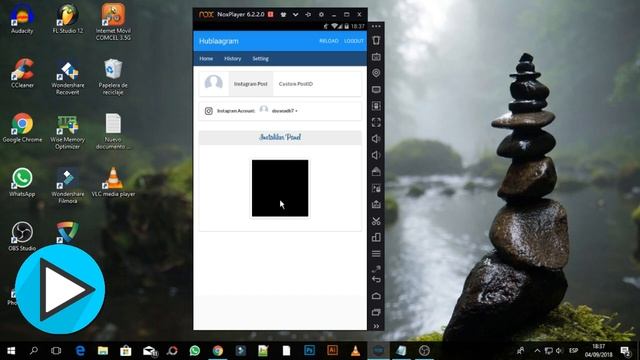Expand the Nox sidebar double-chevron at bottom

pos(376,326)
